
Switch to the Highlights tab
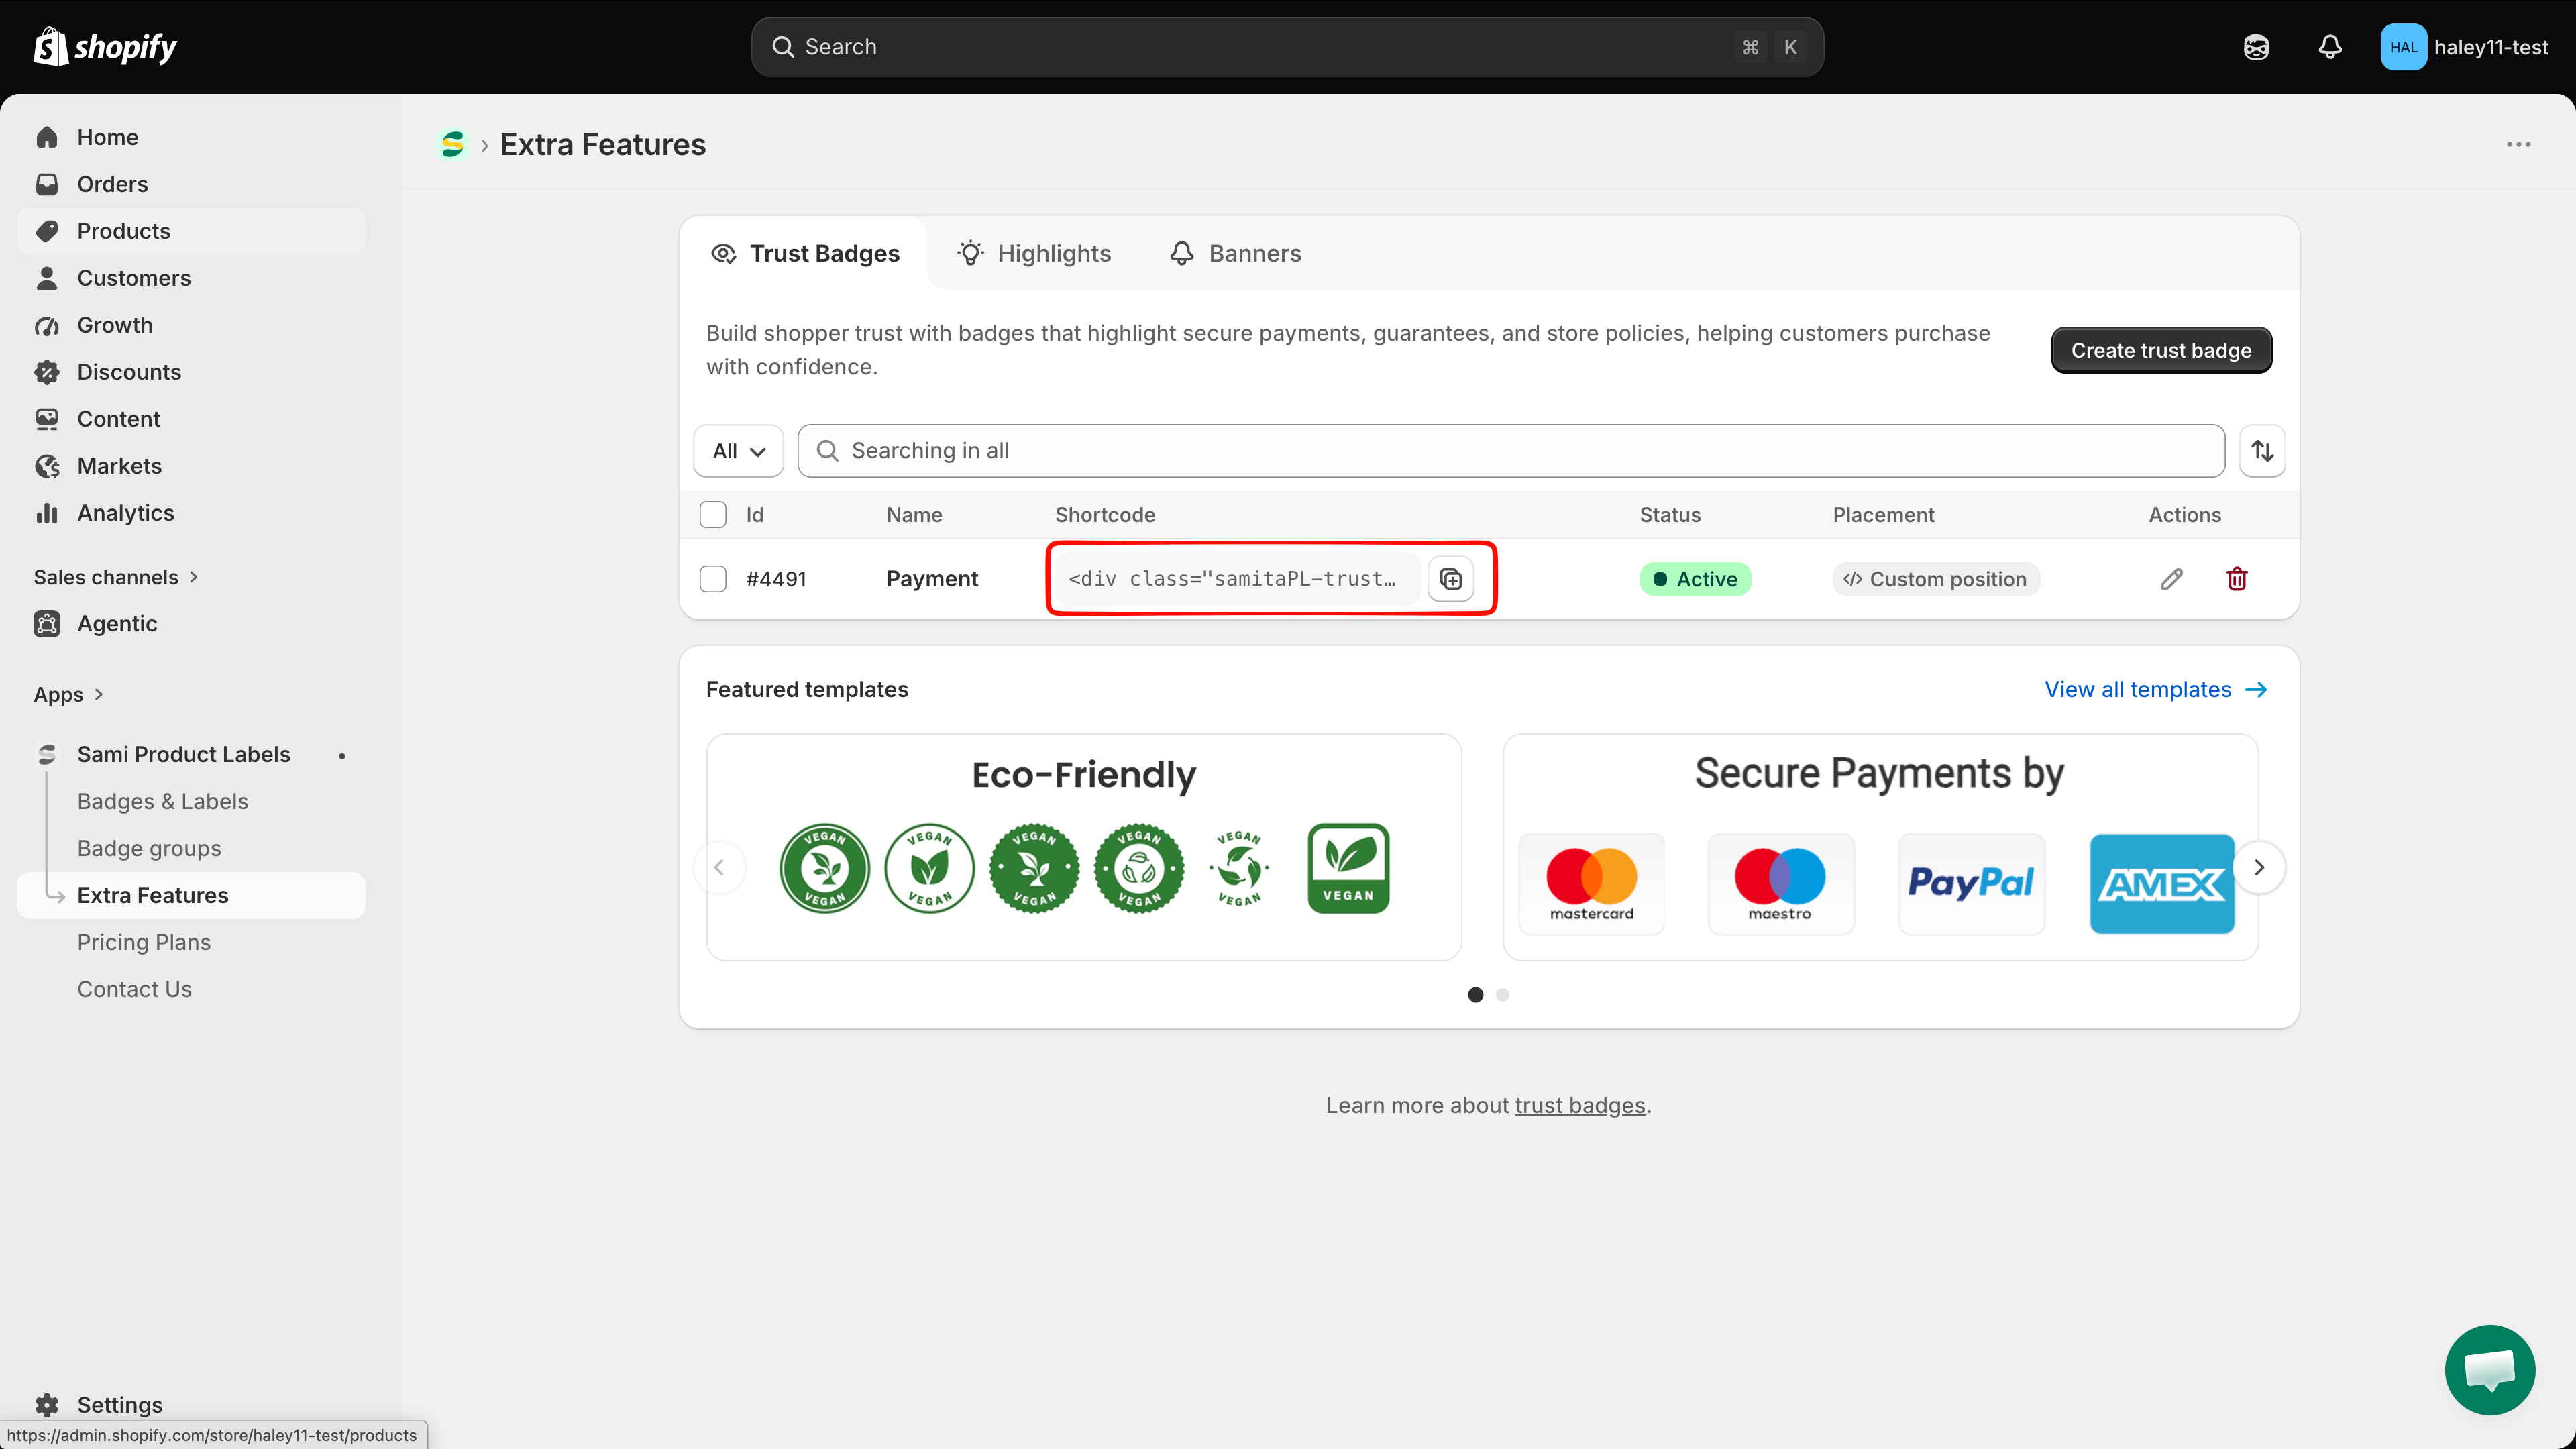point(1034,253)
